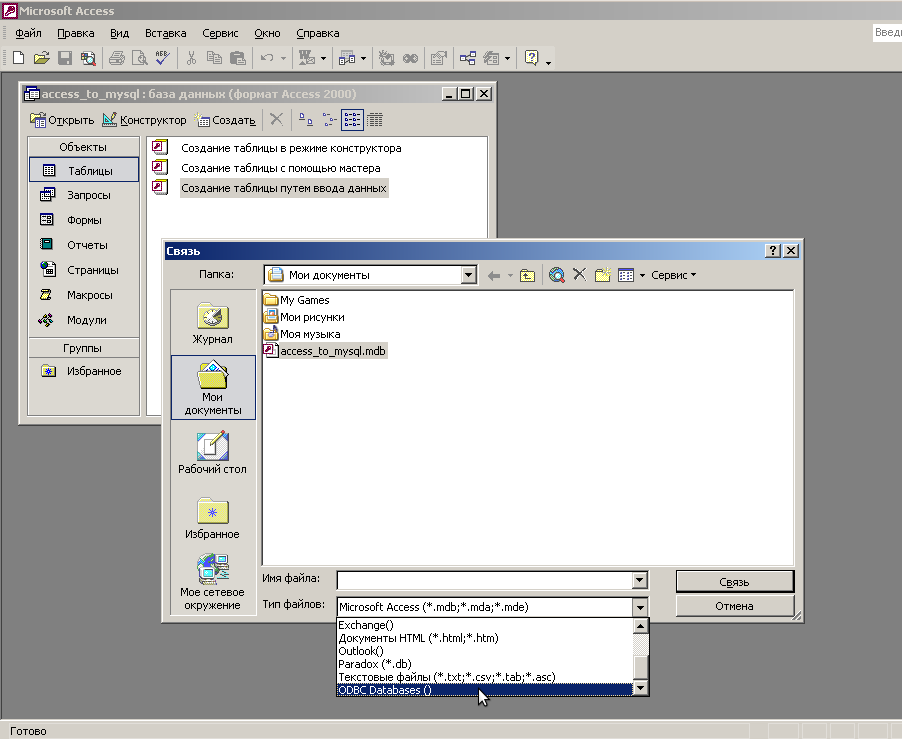Select Документы HTML file type option

pyautogui.click(x=484, y=638)
